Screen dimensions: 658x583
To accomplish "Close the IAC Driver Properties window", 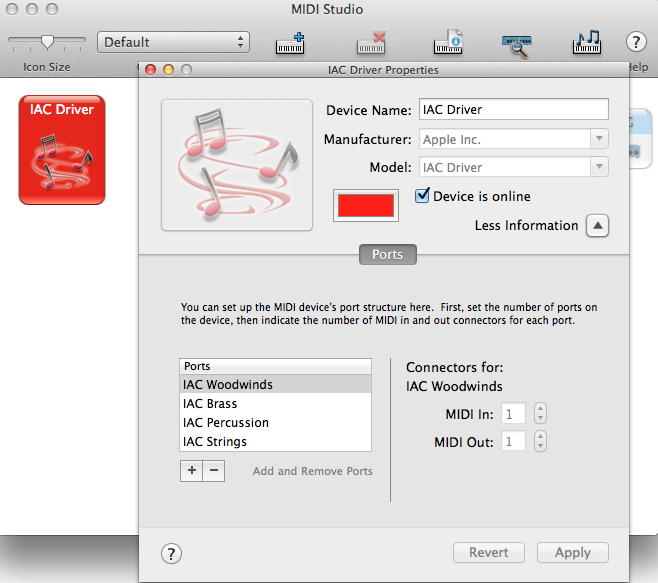I will (x=150, y=69).
